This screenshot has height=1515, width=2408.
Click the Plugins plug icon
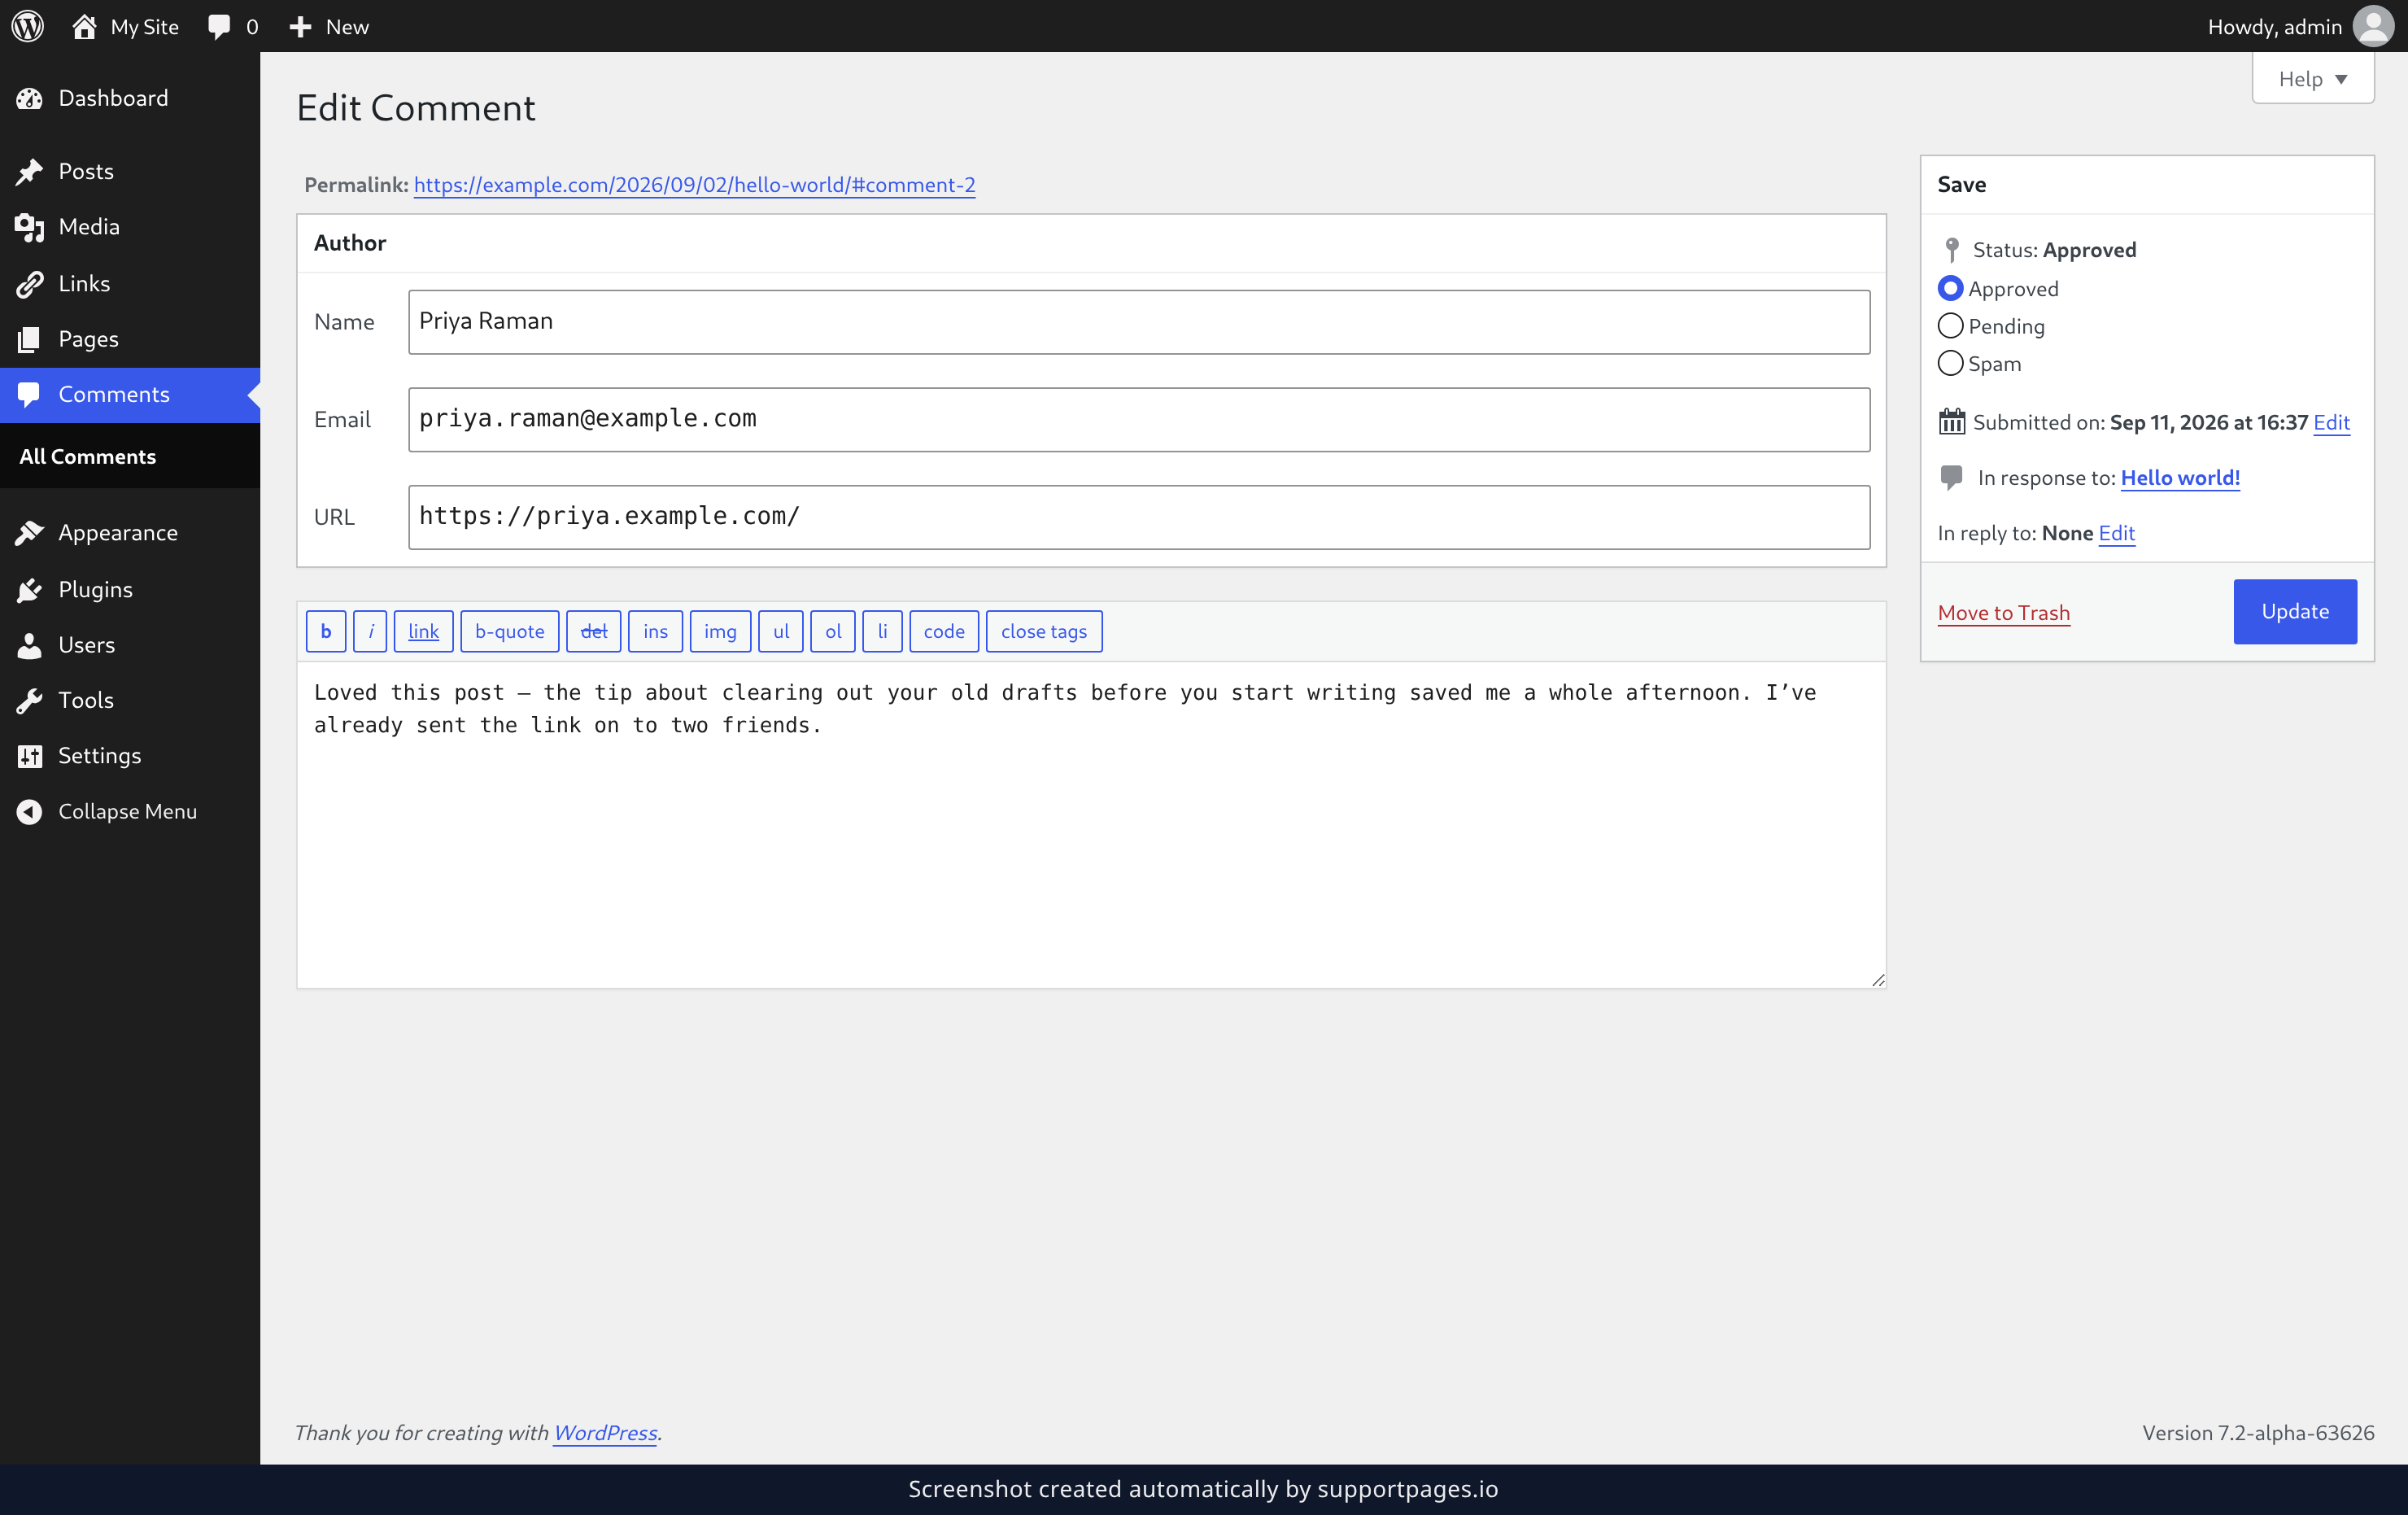(29, 589)
